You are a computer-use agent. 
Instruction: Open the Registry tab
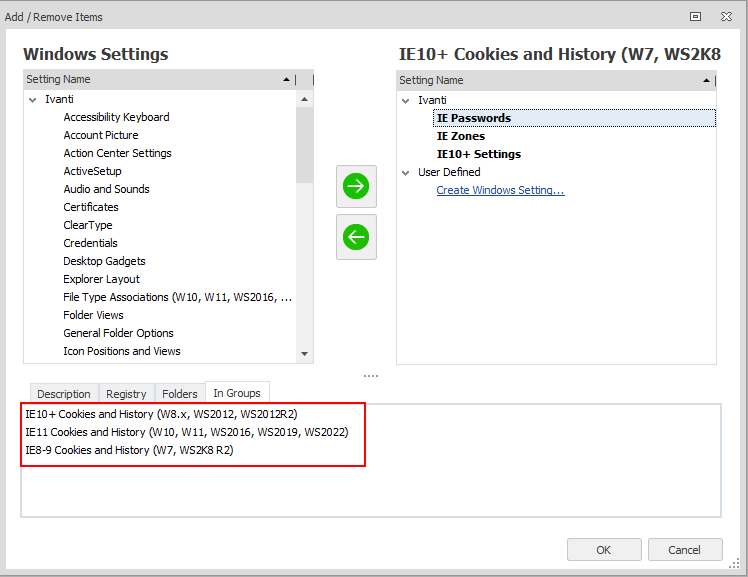[126, 394]
